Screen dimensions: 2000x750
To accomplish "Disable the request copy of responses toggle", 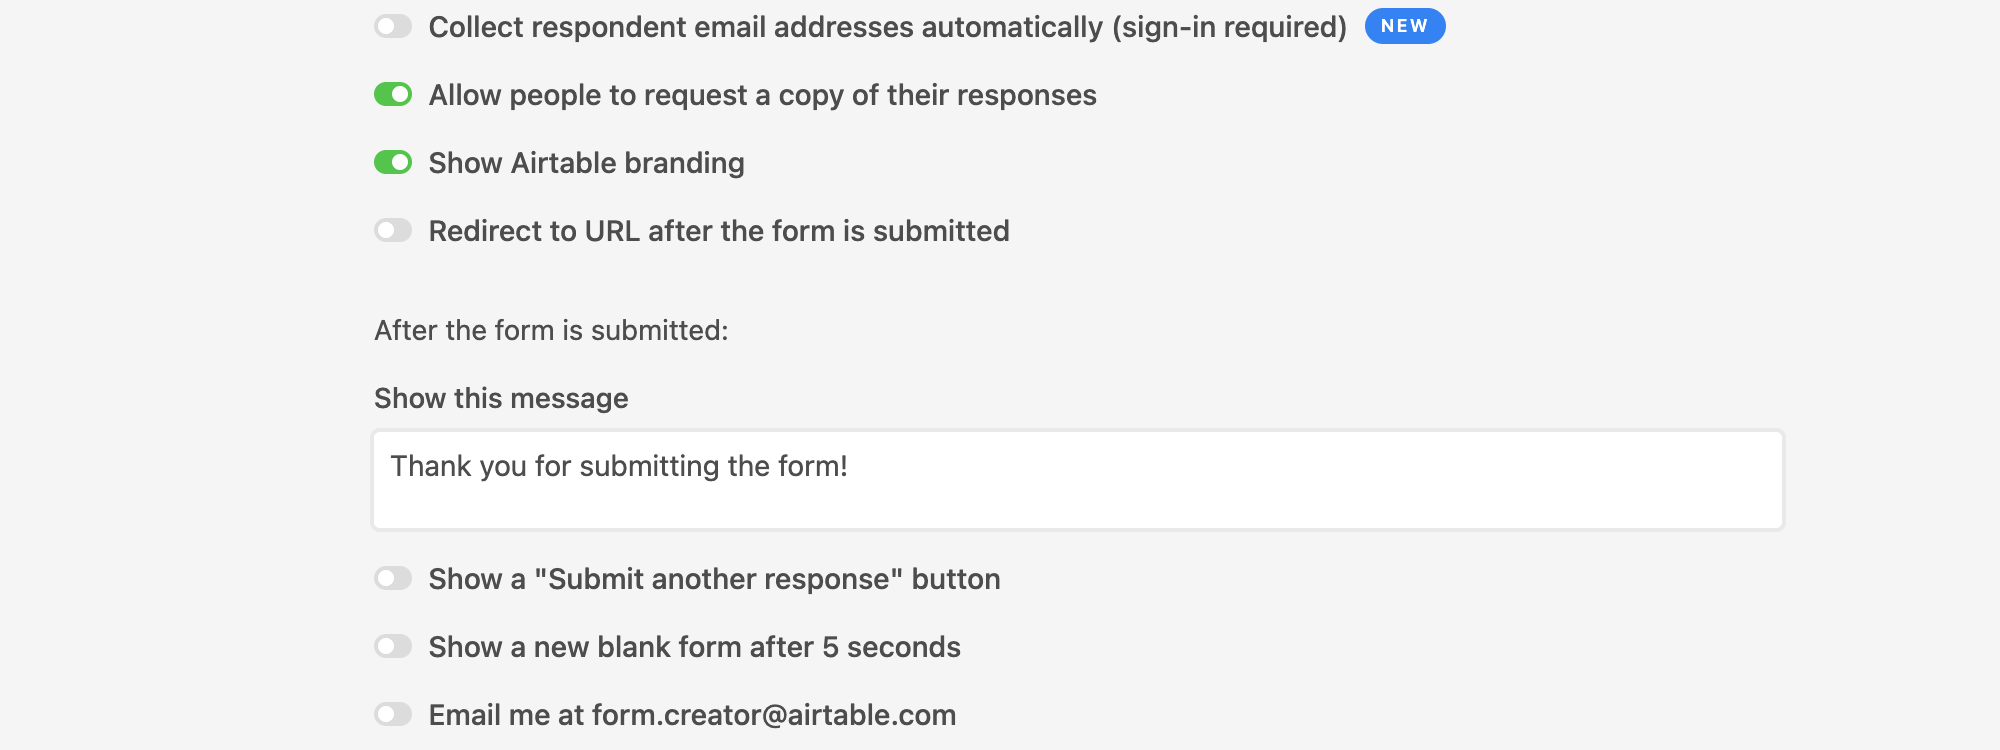I will tap(393, 94).
